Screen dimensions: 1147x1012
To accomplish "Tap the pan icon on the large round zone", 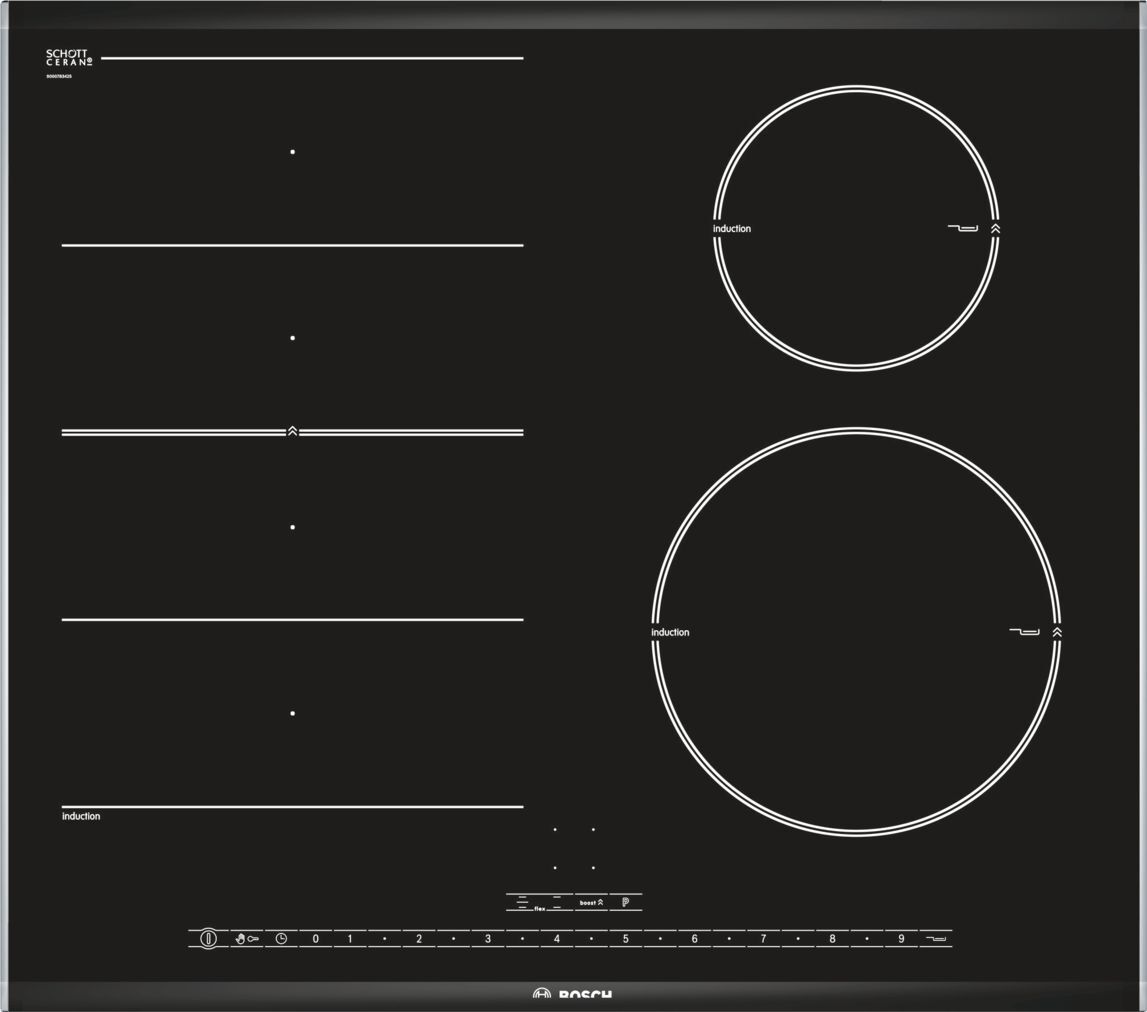I will coord(1024,632).
